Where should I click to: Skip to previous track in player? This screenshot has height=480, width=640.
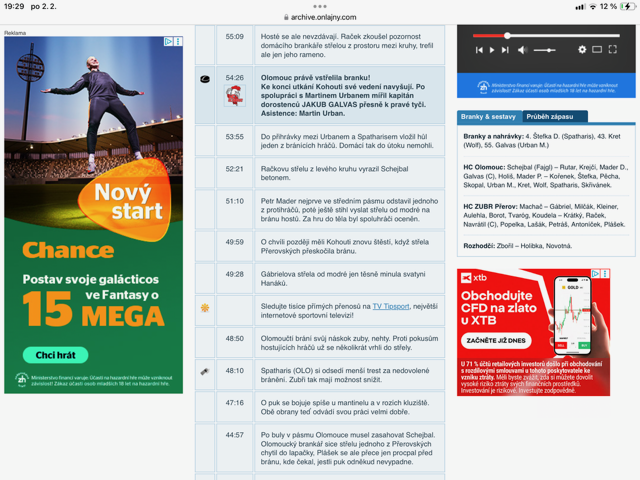479,50
